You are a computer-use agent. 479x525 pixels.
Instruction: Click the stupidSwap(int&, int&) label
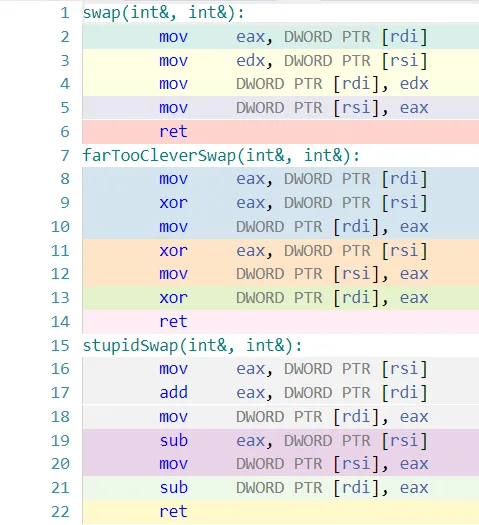tap(192, 346)
